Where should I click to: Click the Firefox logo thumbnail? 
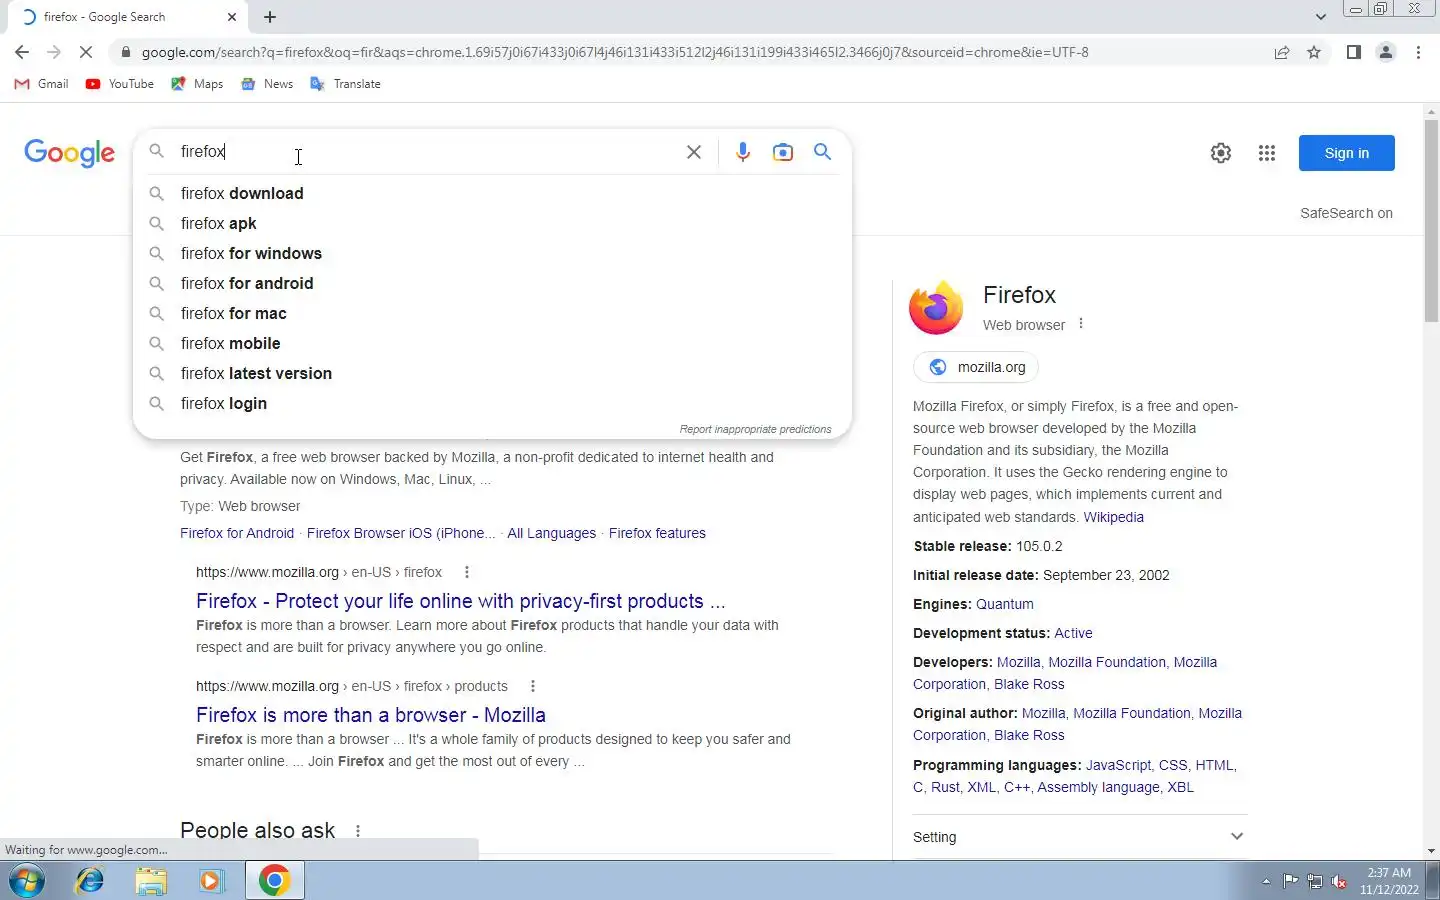tap(936, 308)
